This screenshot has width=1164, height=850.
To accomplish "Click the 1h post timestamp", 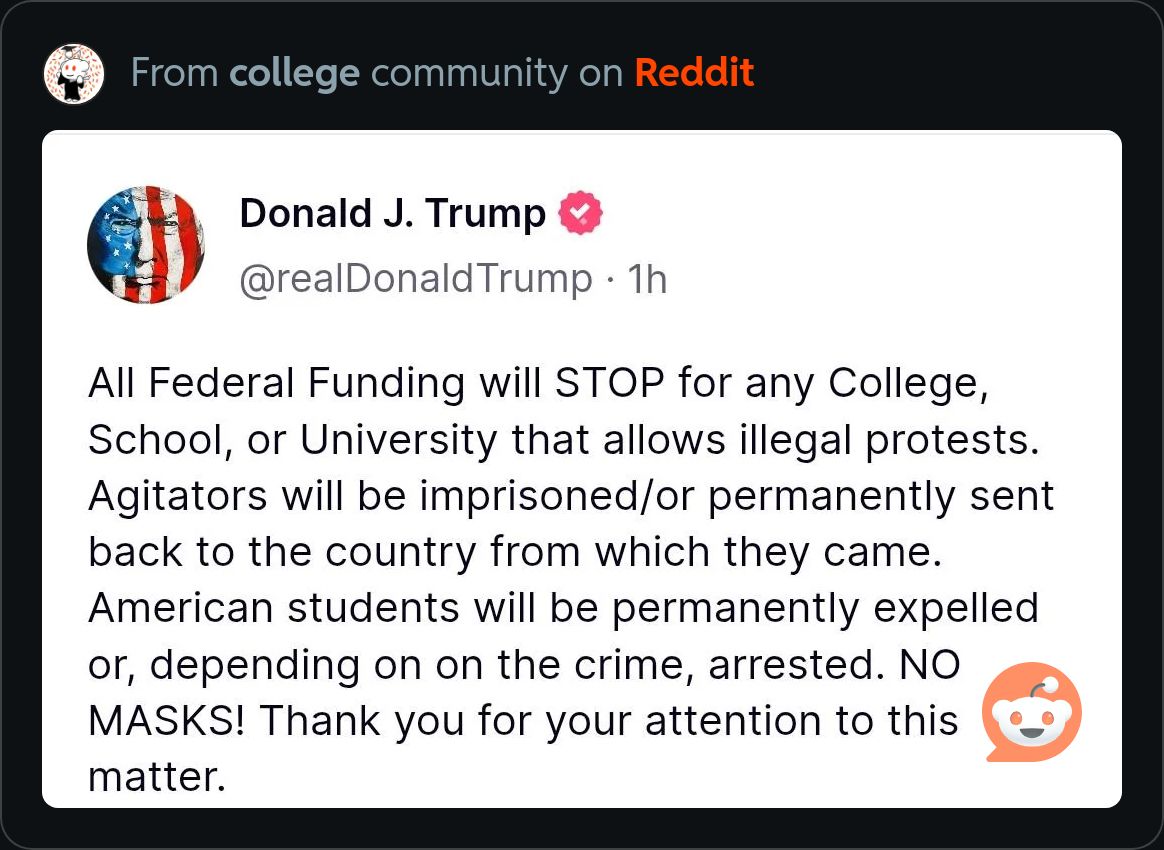I will pos(647,280).
